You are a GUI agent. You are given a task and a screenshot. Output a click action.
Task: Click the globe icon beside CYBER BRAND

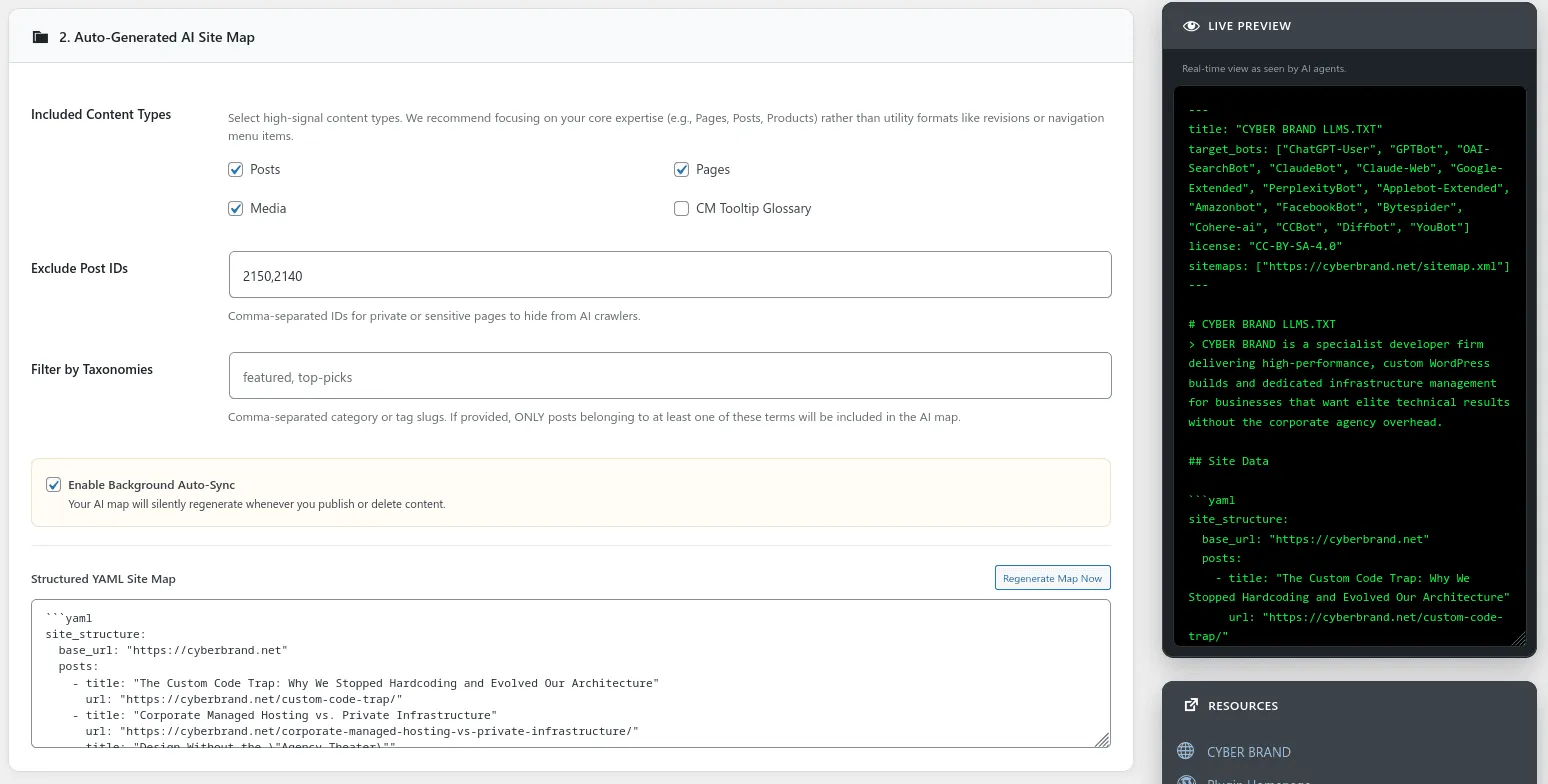(x=1186, y=751)
